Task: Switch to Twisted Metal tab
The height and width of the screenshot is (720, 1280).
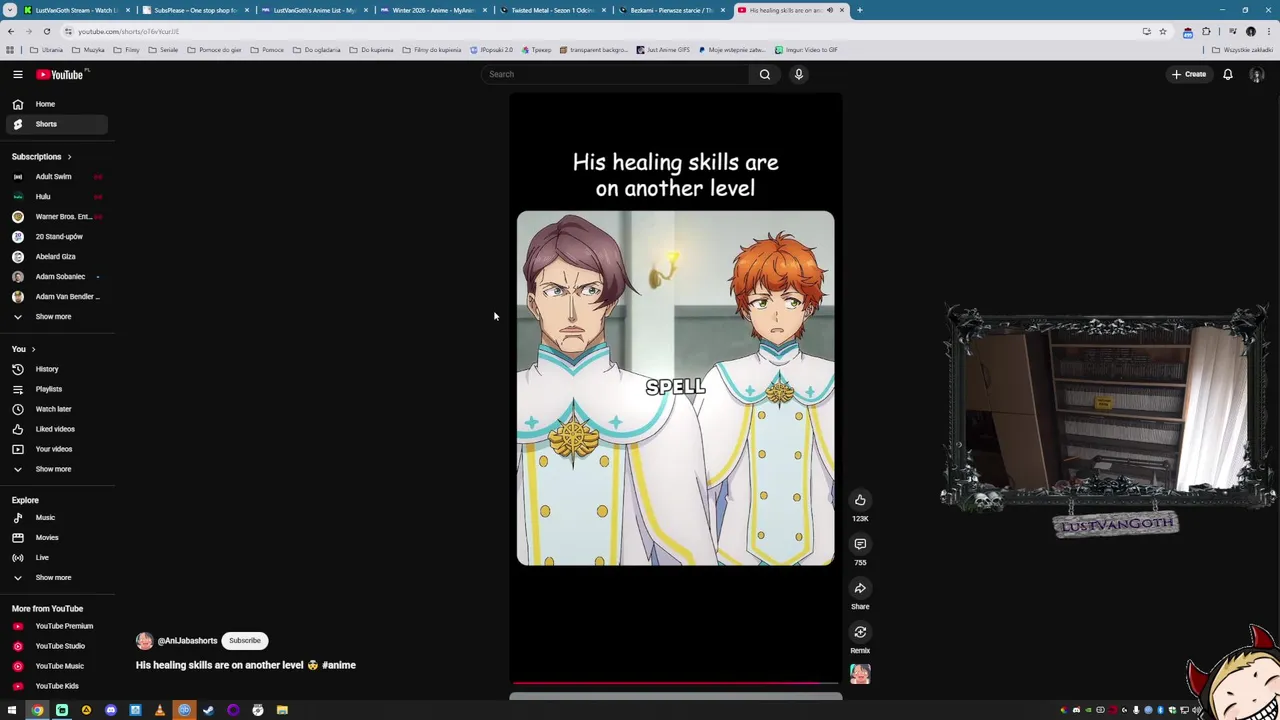Action: pos(552,10)
